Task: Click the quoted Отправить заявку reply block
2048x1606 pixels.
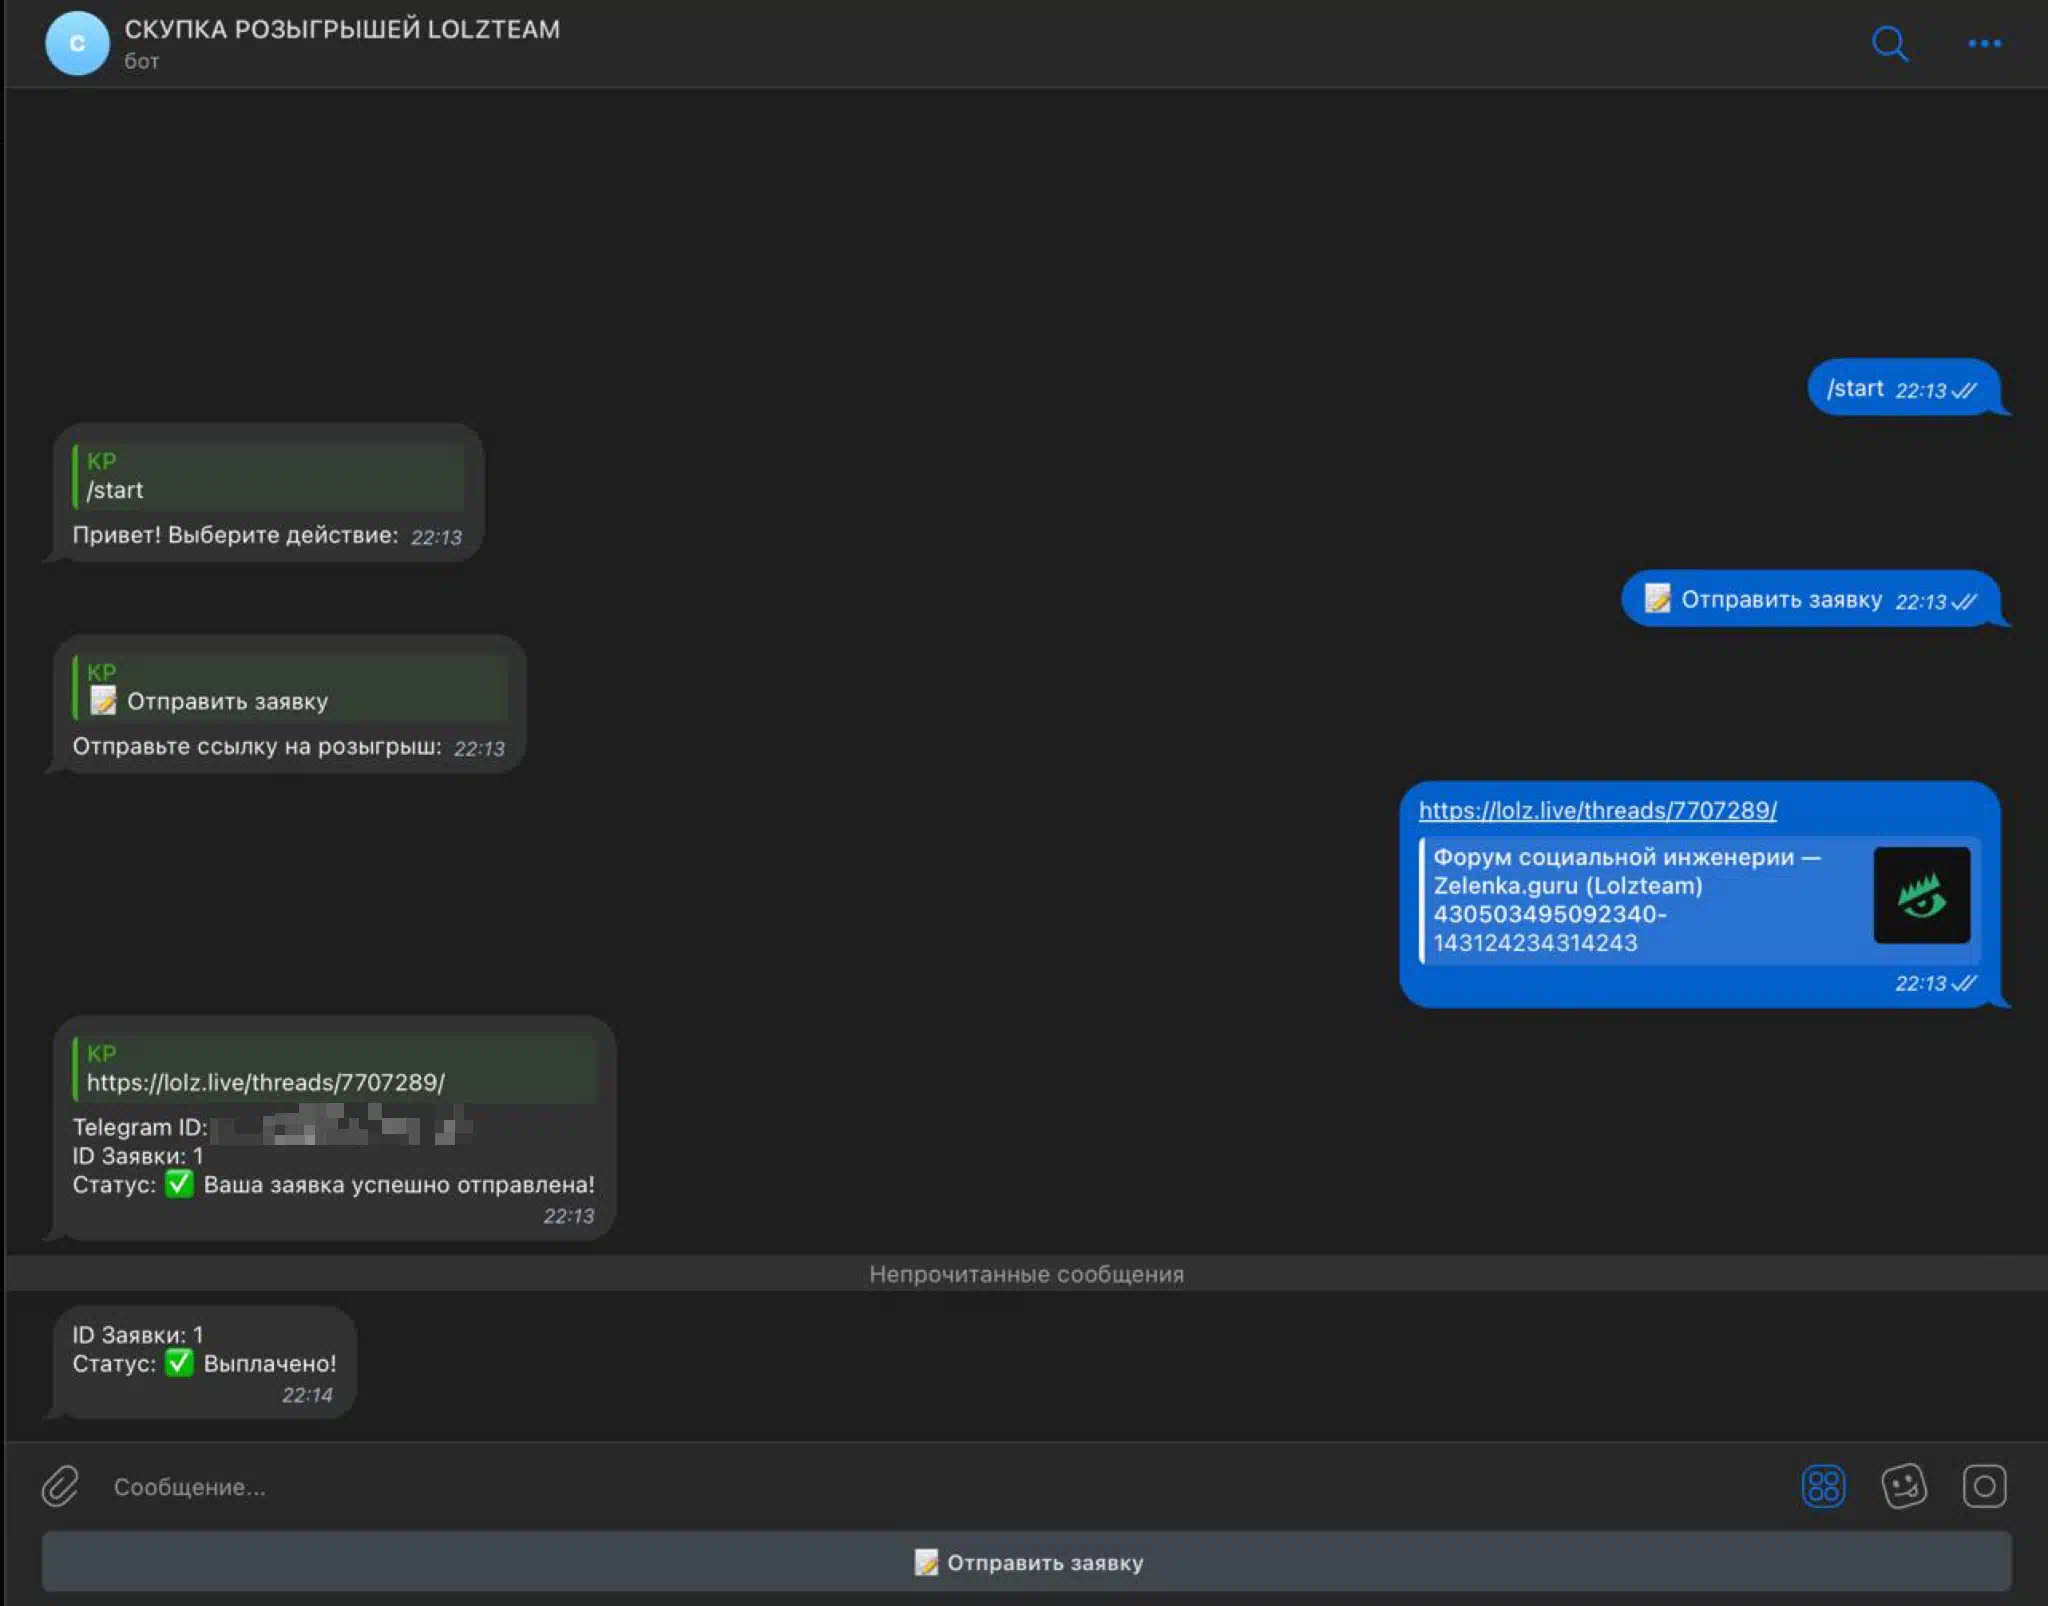Action: tap(290, 688)
